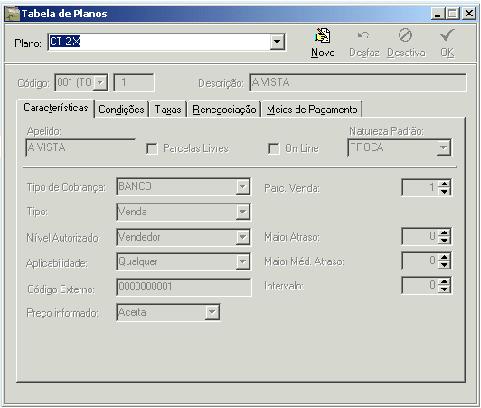481x408 pixels.
Task: Increase the Intervalo spinner value
Action: tap(444, 282)
